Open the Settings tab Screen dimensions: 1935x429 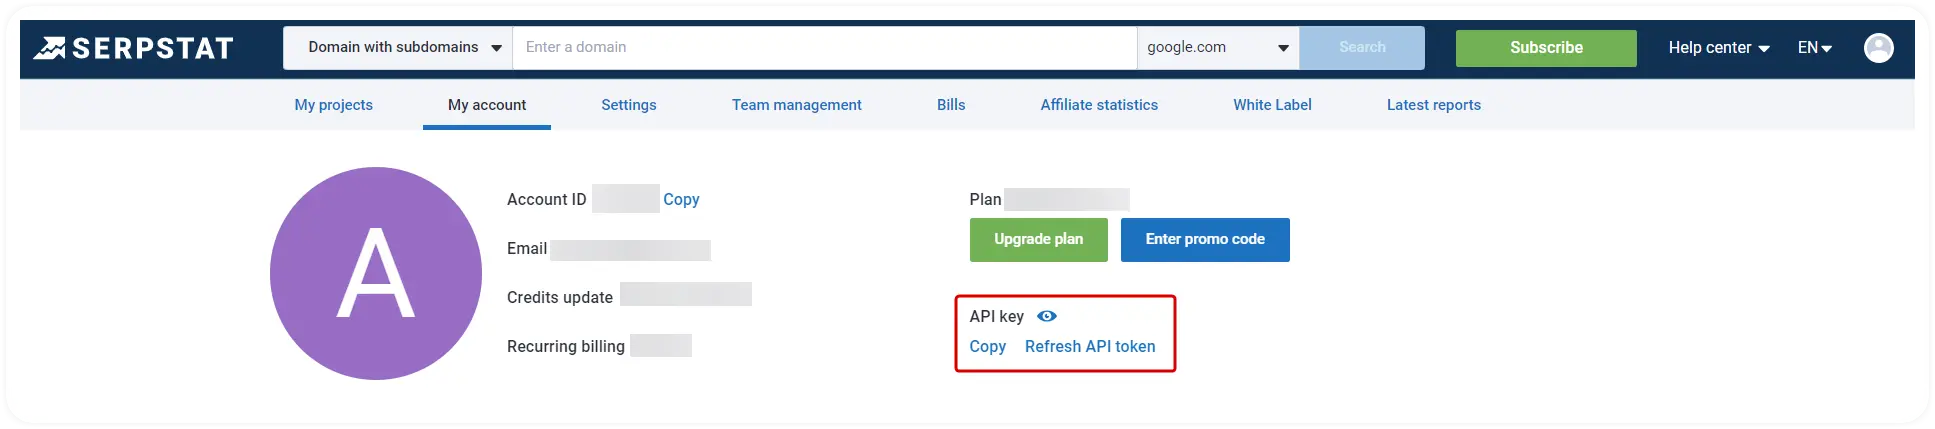coord(628,105)
